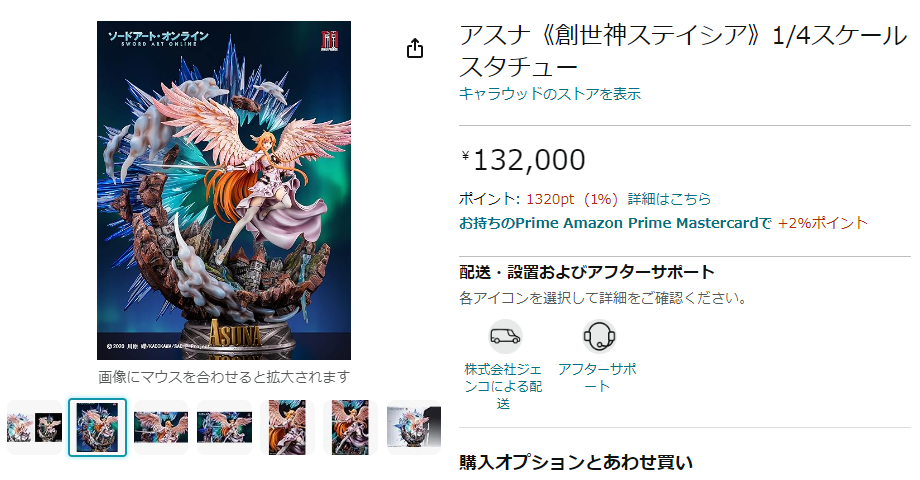Open the Prime Amazon Prime Mastercard offer link
This screenshot has width=920, height=480.
tap(615, 223)
